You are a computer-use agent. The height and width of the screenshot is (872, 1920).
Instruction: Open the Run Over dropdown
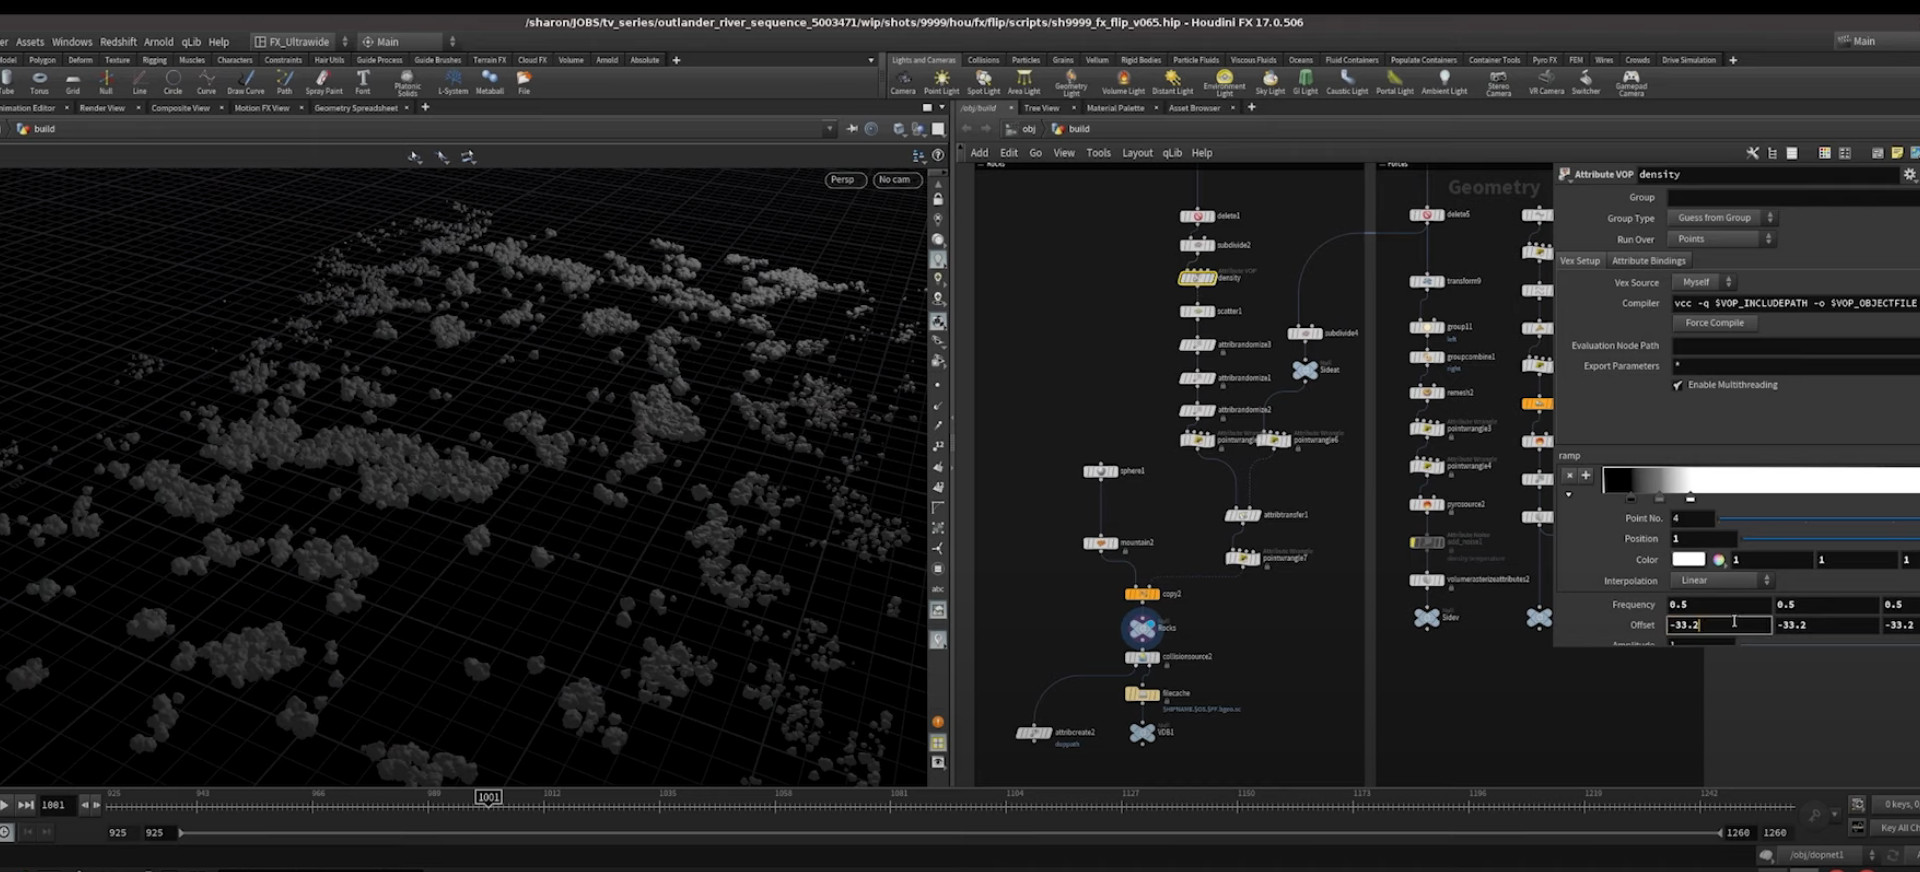tap(1720, 239)
